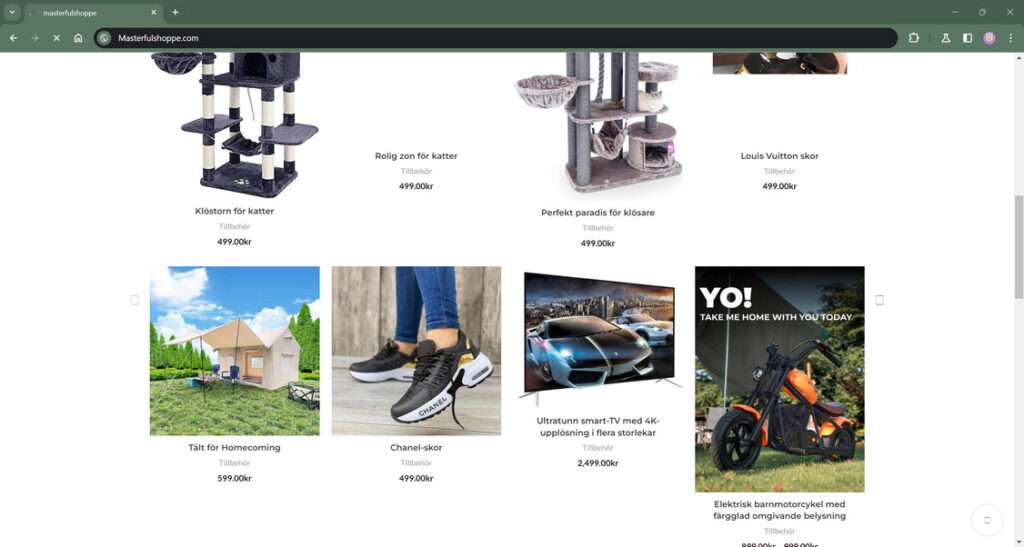Click the site info icon in address bar

104,38
